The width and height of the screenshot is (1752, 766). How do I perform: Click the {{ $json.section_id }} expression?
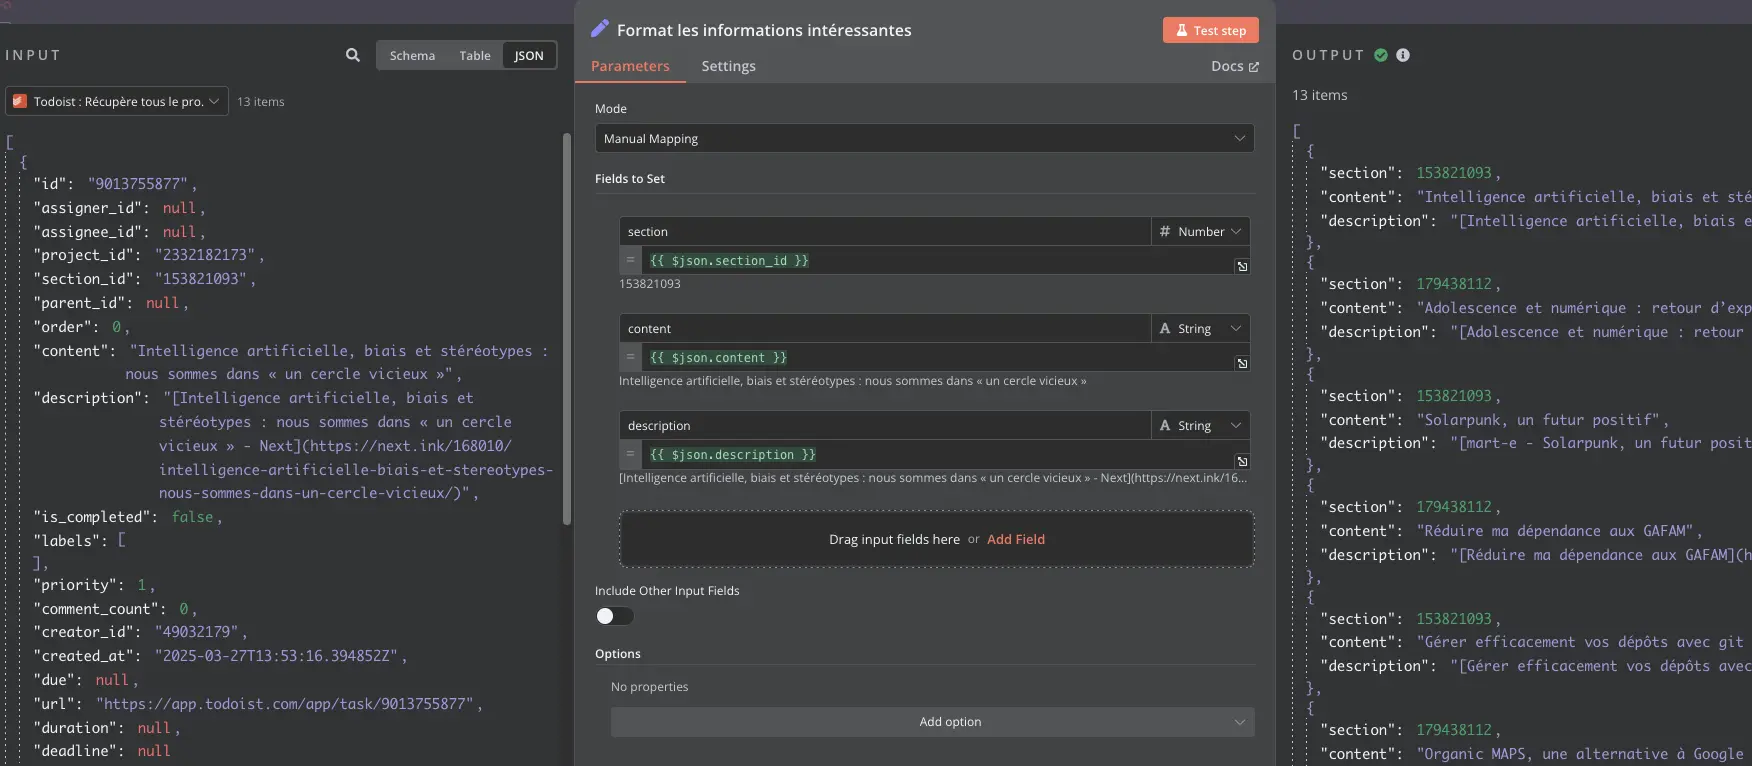pos(729,260)
